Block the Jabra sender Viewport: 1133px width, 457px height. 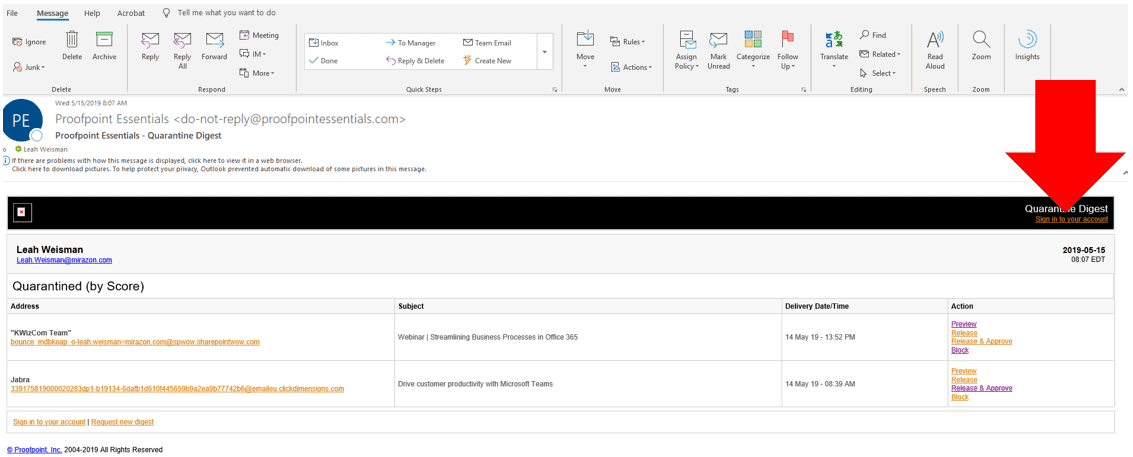960,397
